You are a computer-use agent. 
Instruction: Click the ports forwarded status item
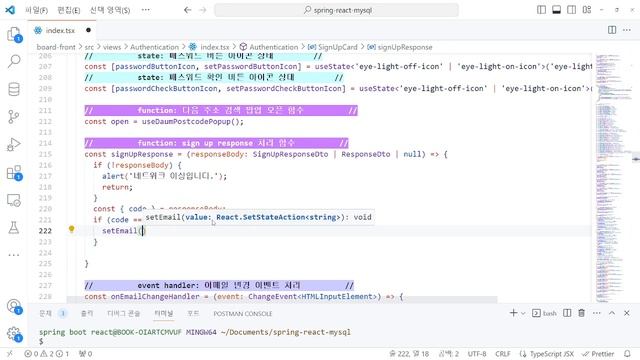(85, 354)
